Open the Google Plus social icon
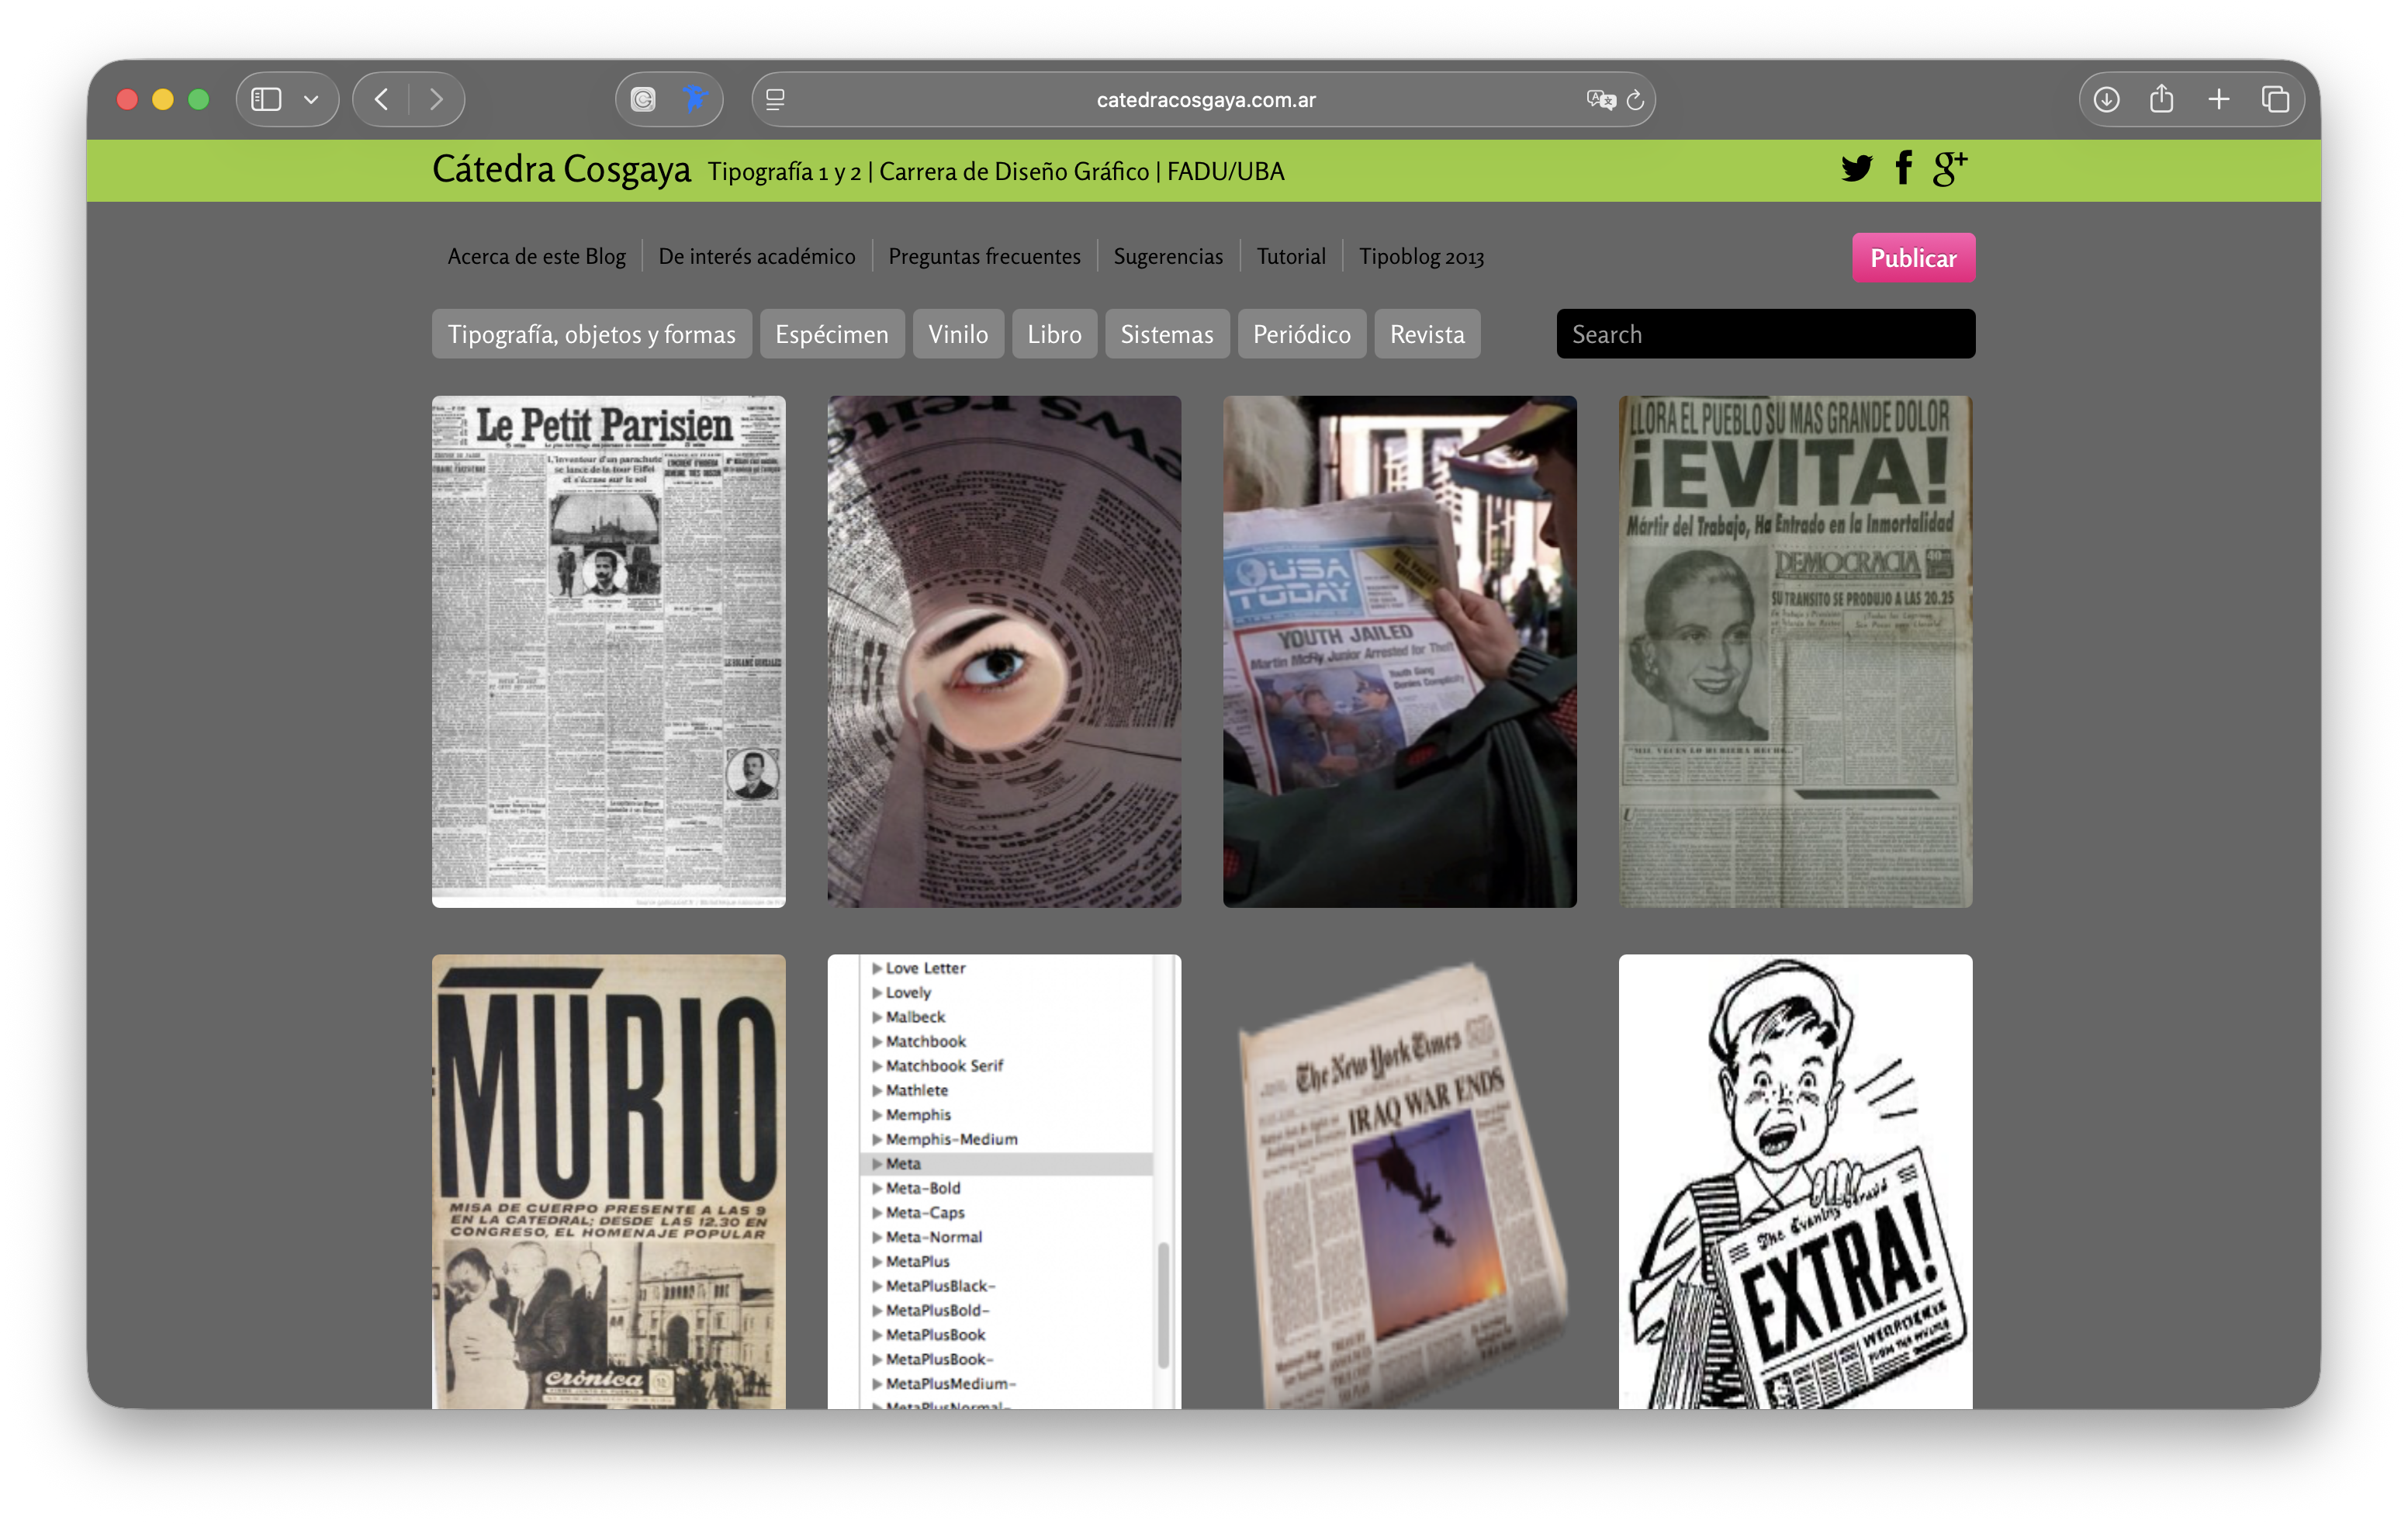 pos(1949,168)
